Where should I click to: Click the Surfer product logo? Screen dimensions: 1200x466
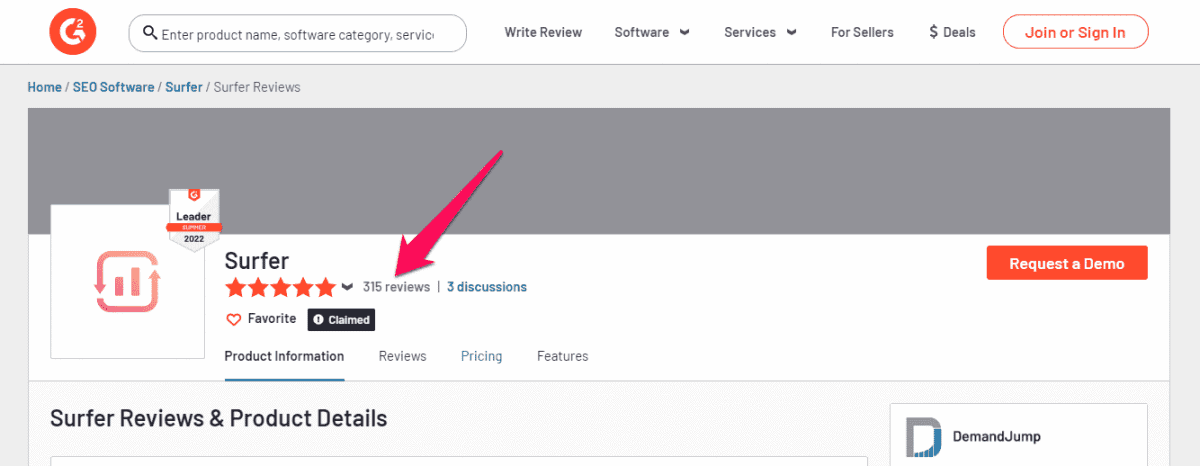tap(127, 283)
